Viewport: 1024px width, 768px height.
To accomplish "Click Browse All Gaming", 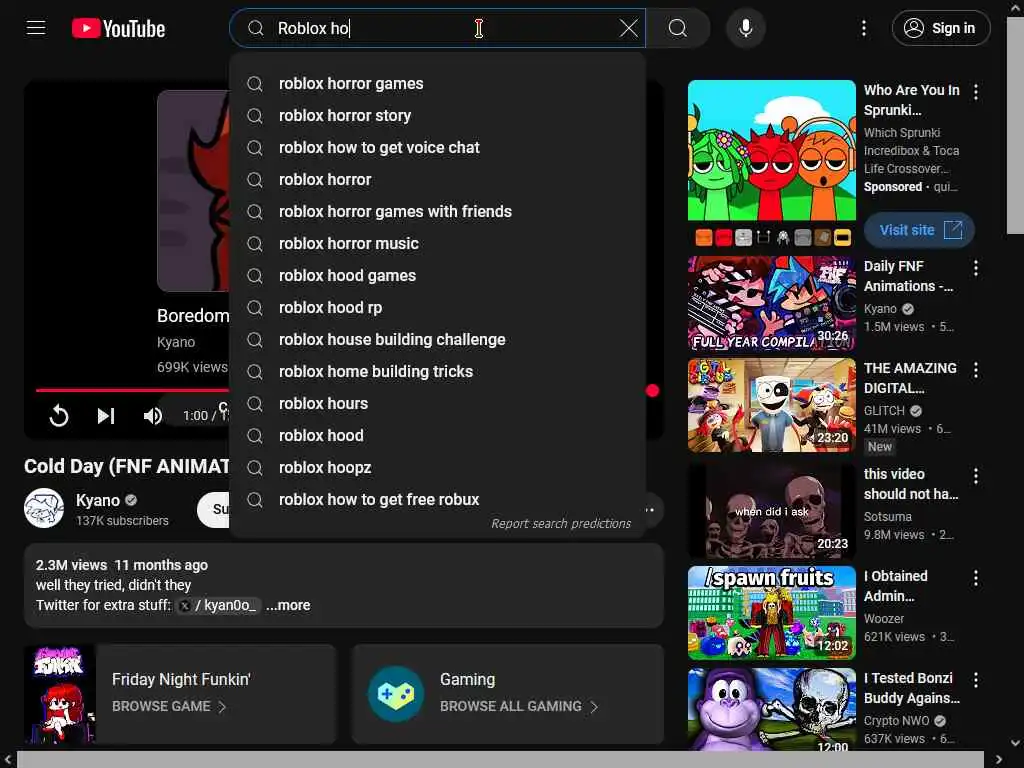I will click(519, 707).
